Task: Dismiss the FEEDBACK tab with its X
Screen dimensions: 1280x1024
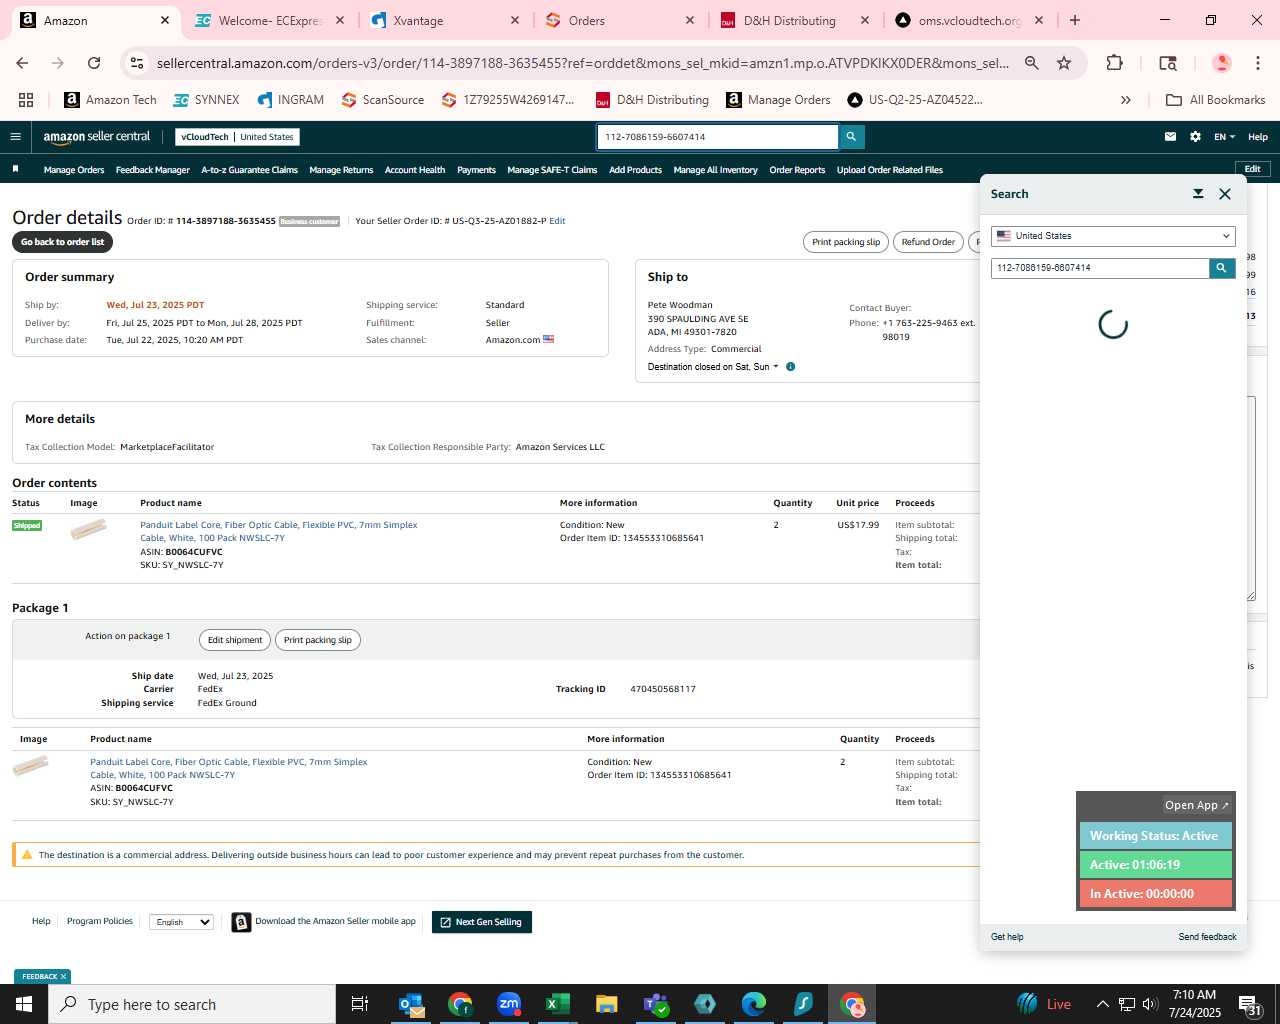Action: tap(63, 977)
